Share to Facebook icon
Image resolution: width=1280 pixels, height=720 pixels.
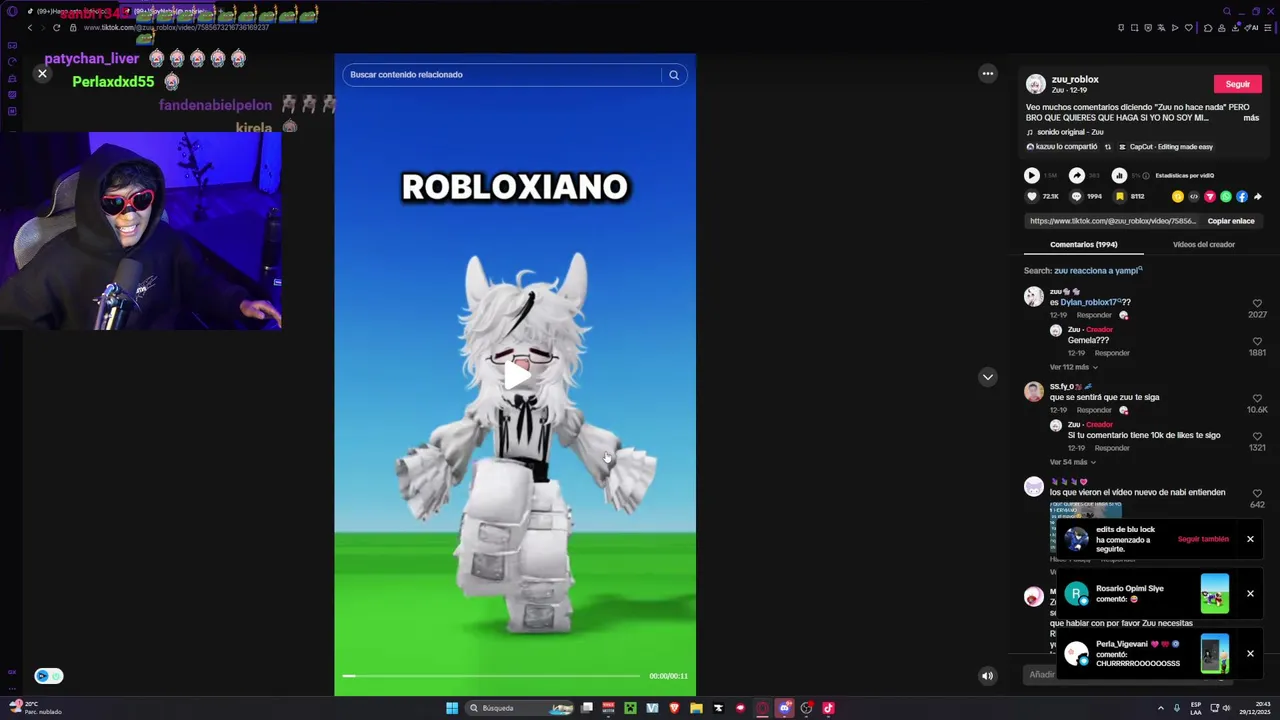[x=1242, y=197]
